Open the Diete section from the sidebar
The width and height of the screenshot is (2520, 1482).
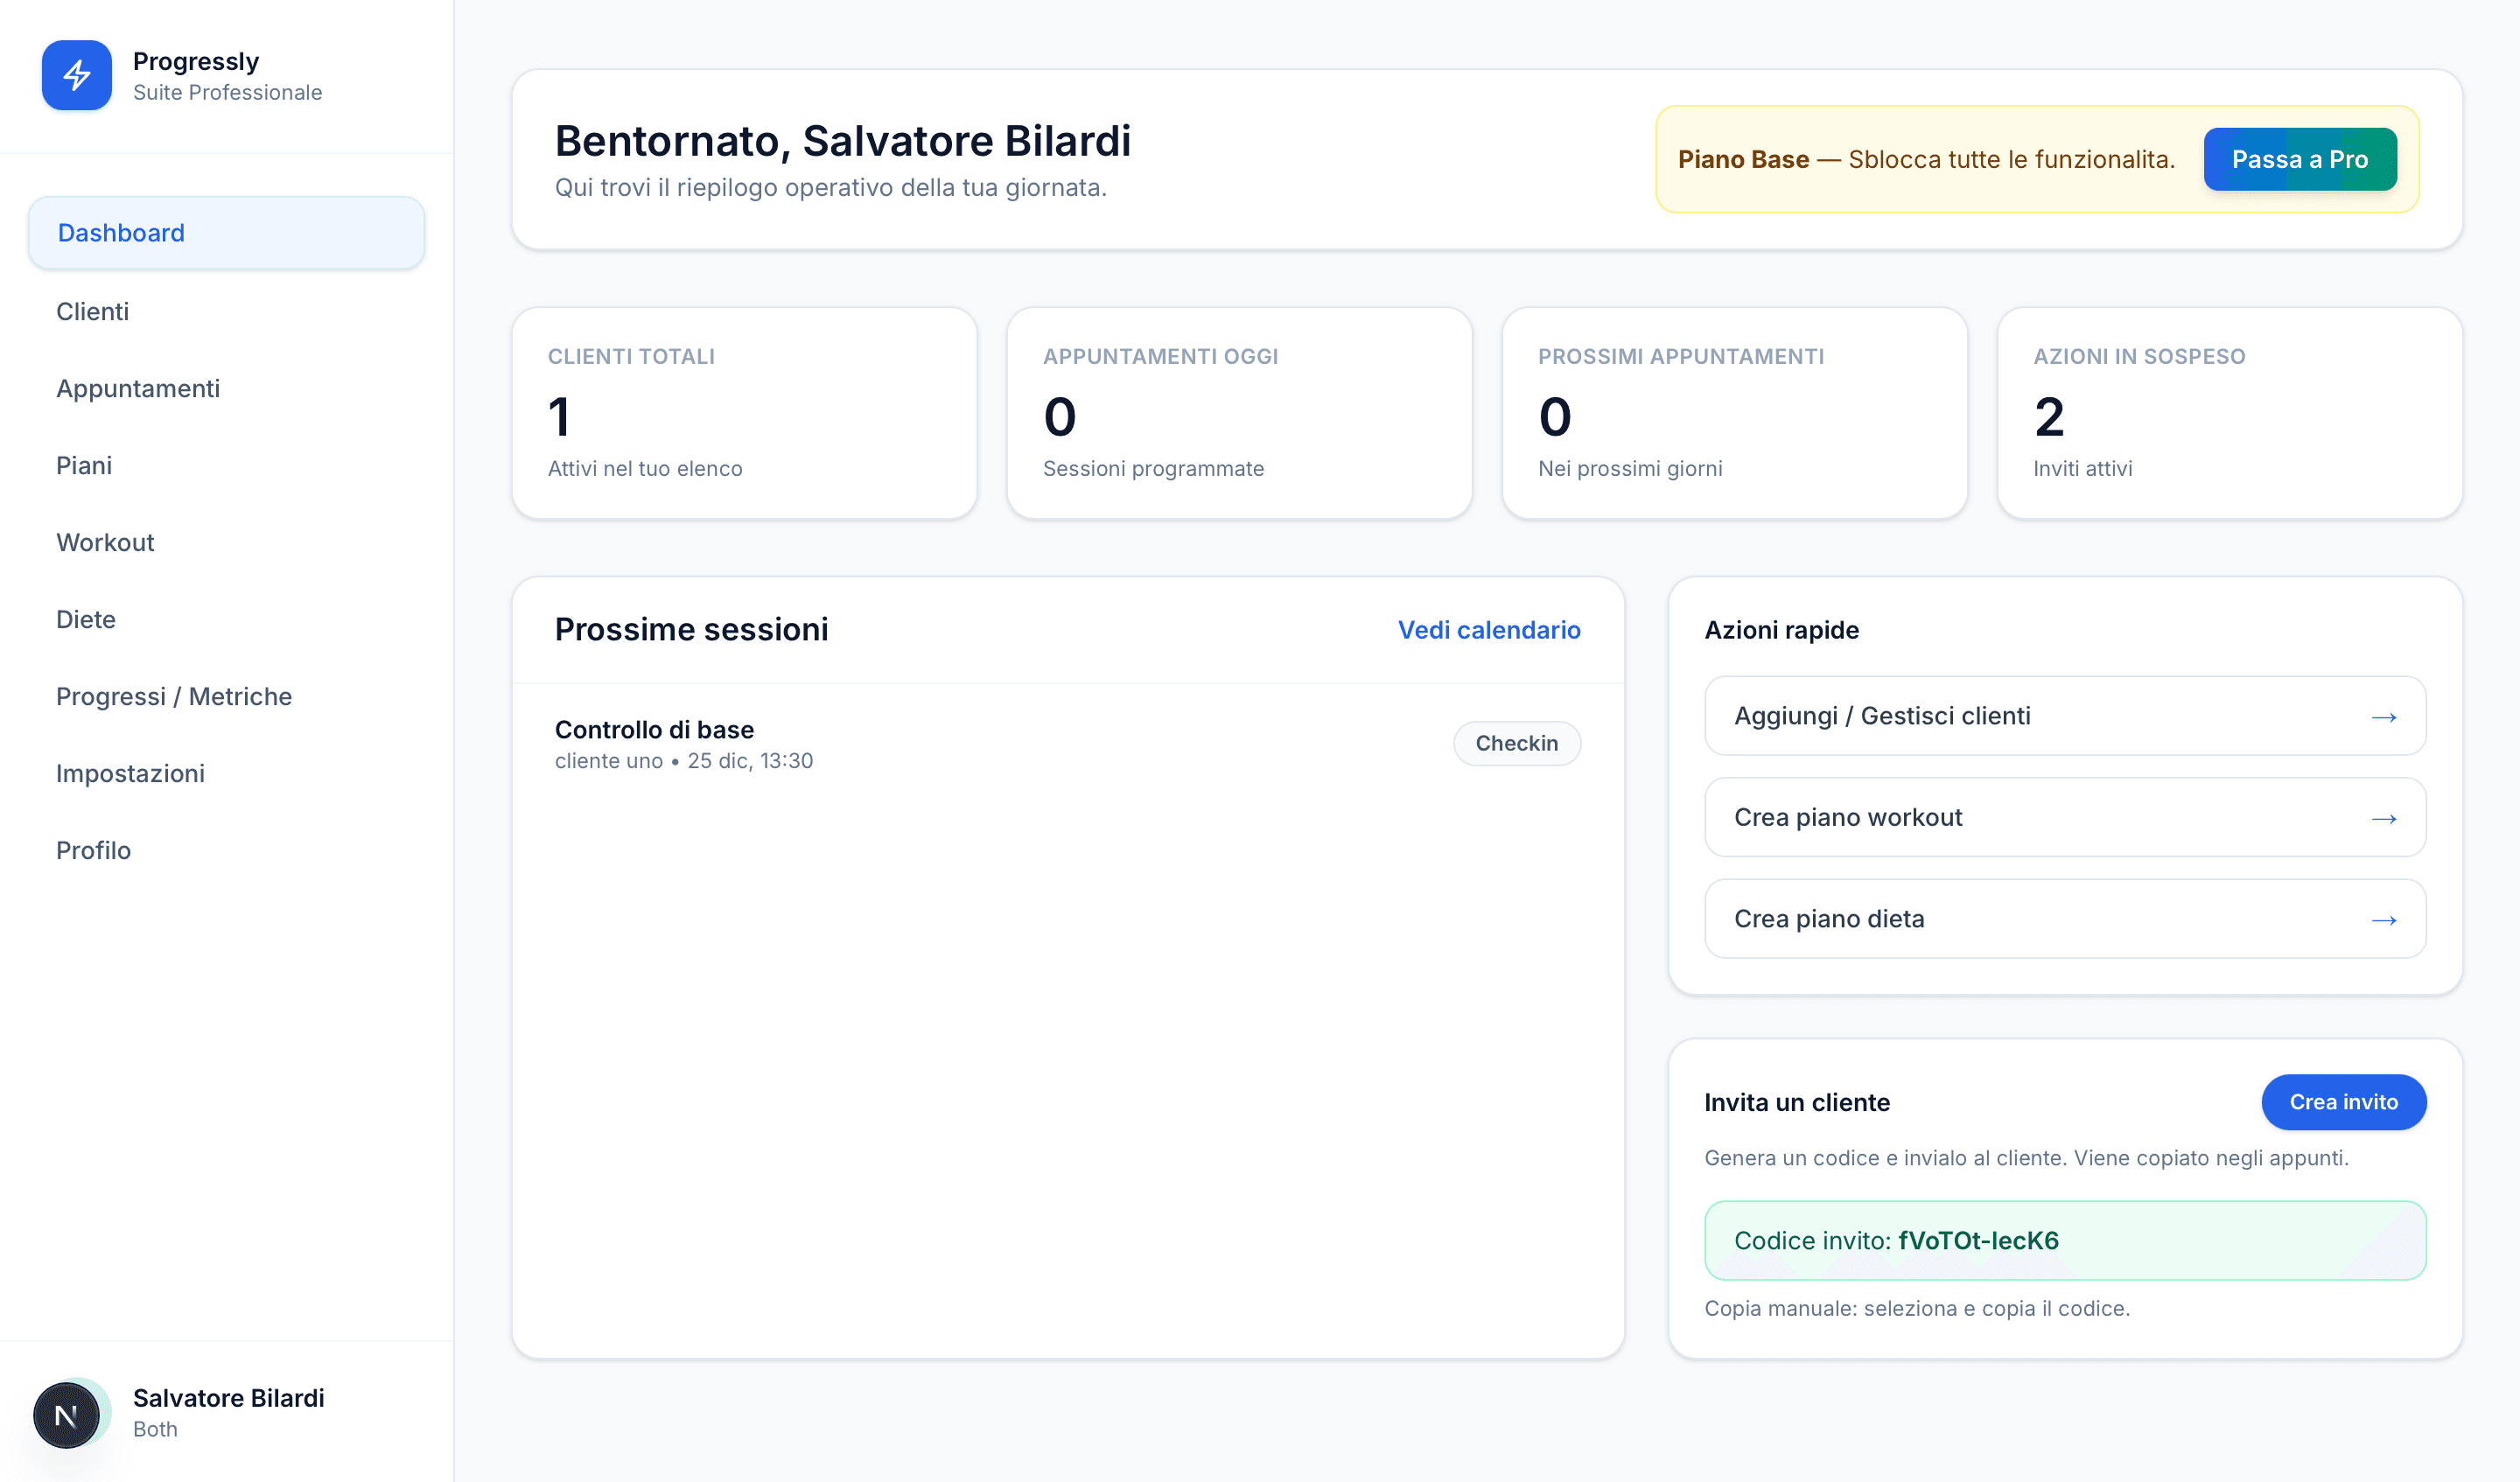86,619
